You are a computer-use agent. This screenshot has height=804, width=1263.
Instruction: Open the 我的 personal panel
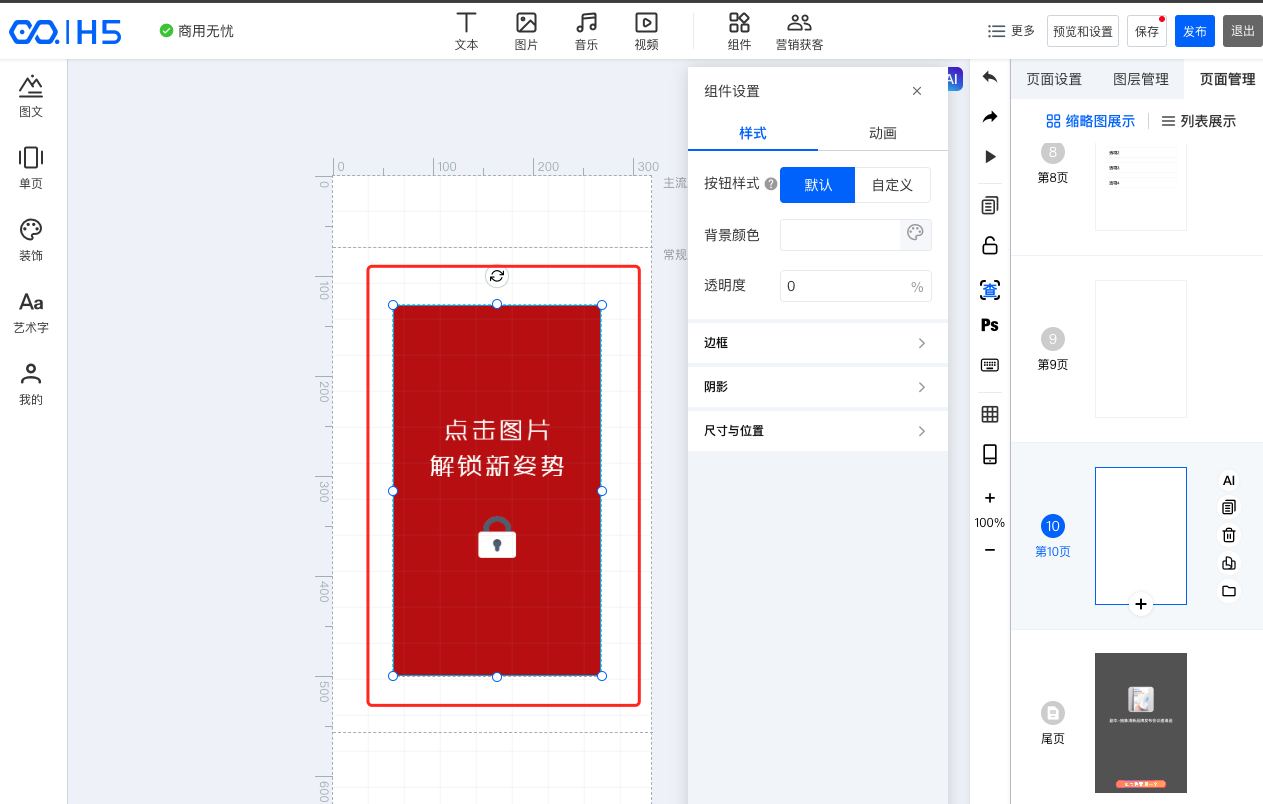(31, 384)
